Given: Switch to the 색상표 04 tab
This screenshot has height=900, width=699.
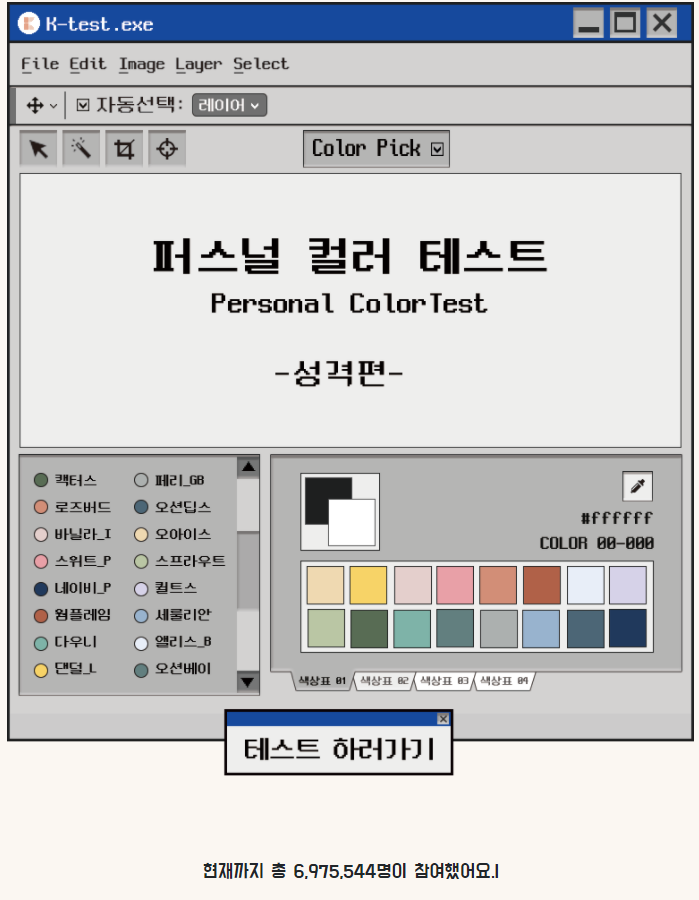Looking at the screenshot, I should tap(504, 681).
